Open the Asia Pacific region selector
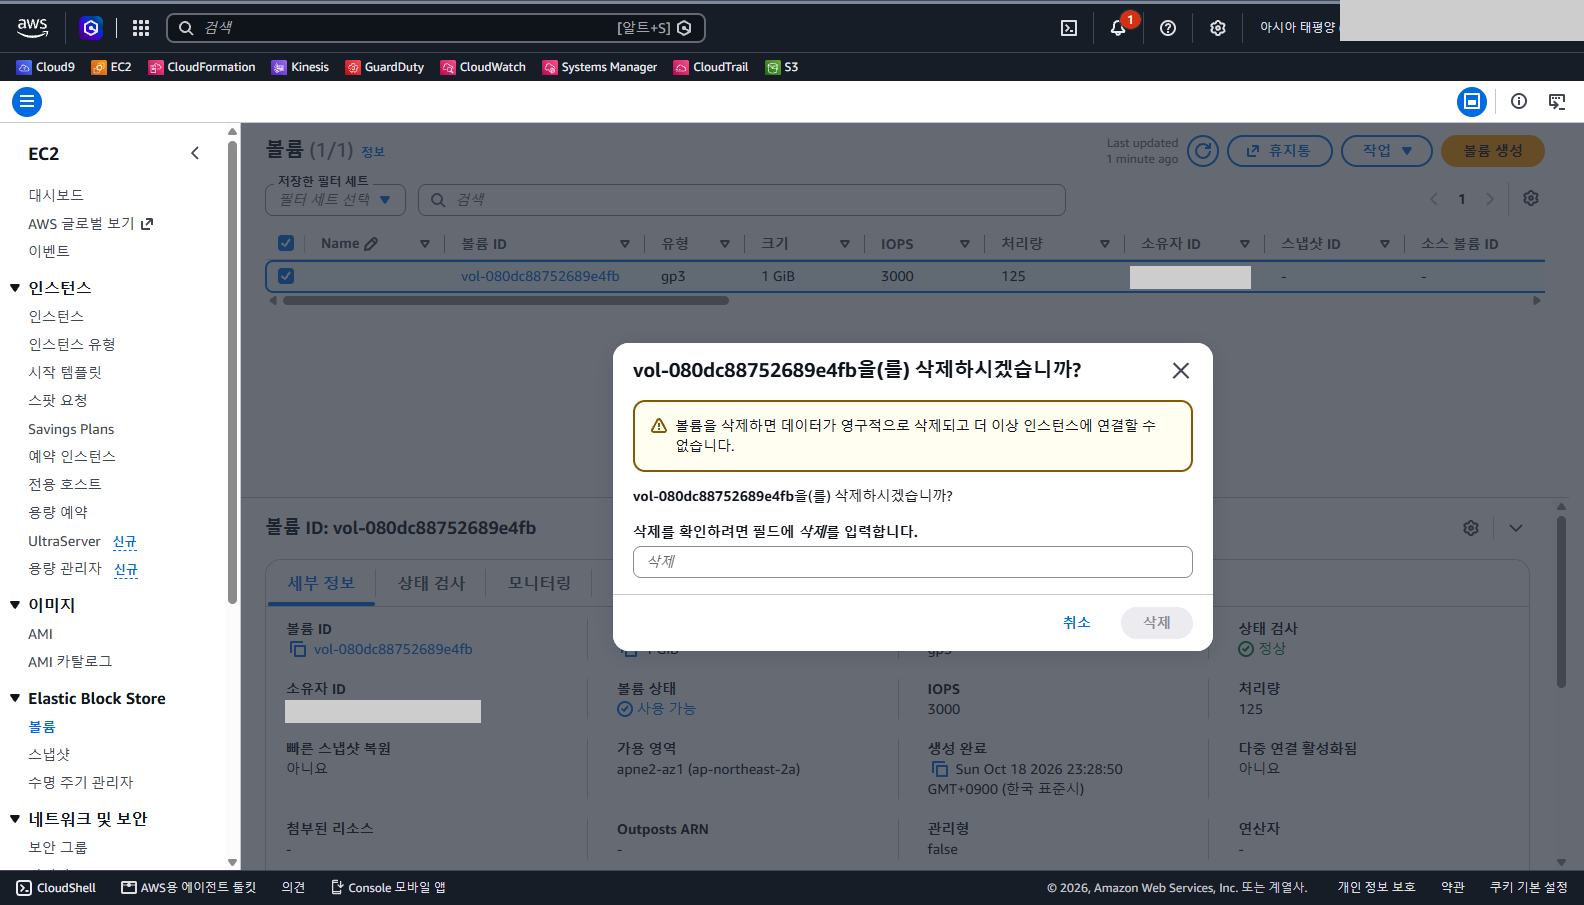This screenshot has width=1584, height=905. point(1297,28)
